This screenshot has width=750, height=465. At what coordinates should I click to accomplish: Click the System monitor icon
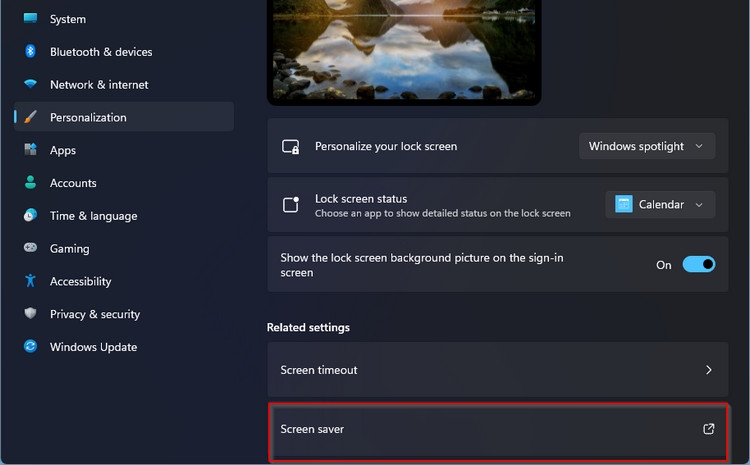tap(31, 18)
